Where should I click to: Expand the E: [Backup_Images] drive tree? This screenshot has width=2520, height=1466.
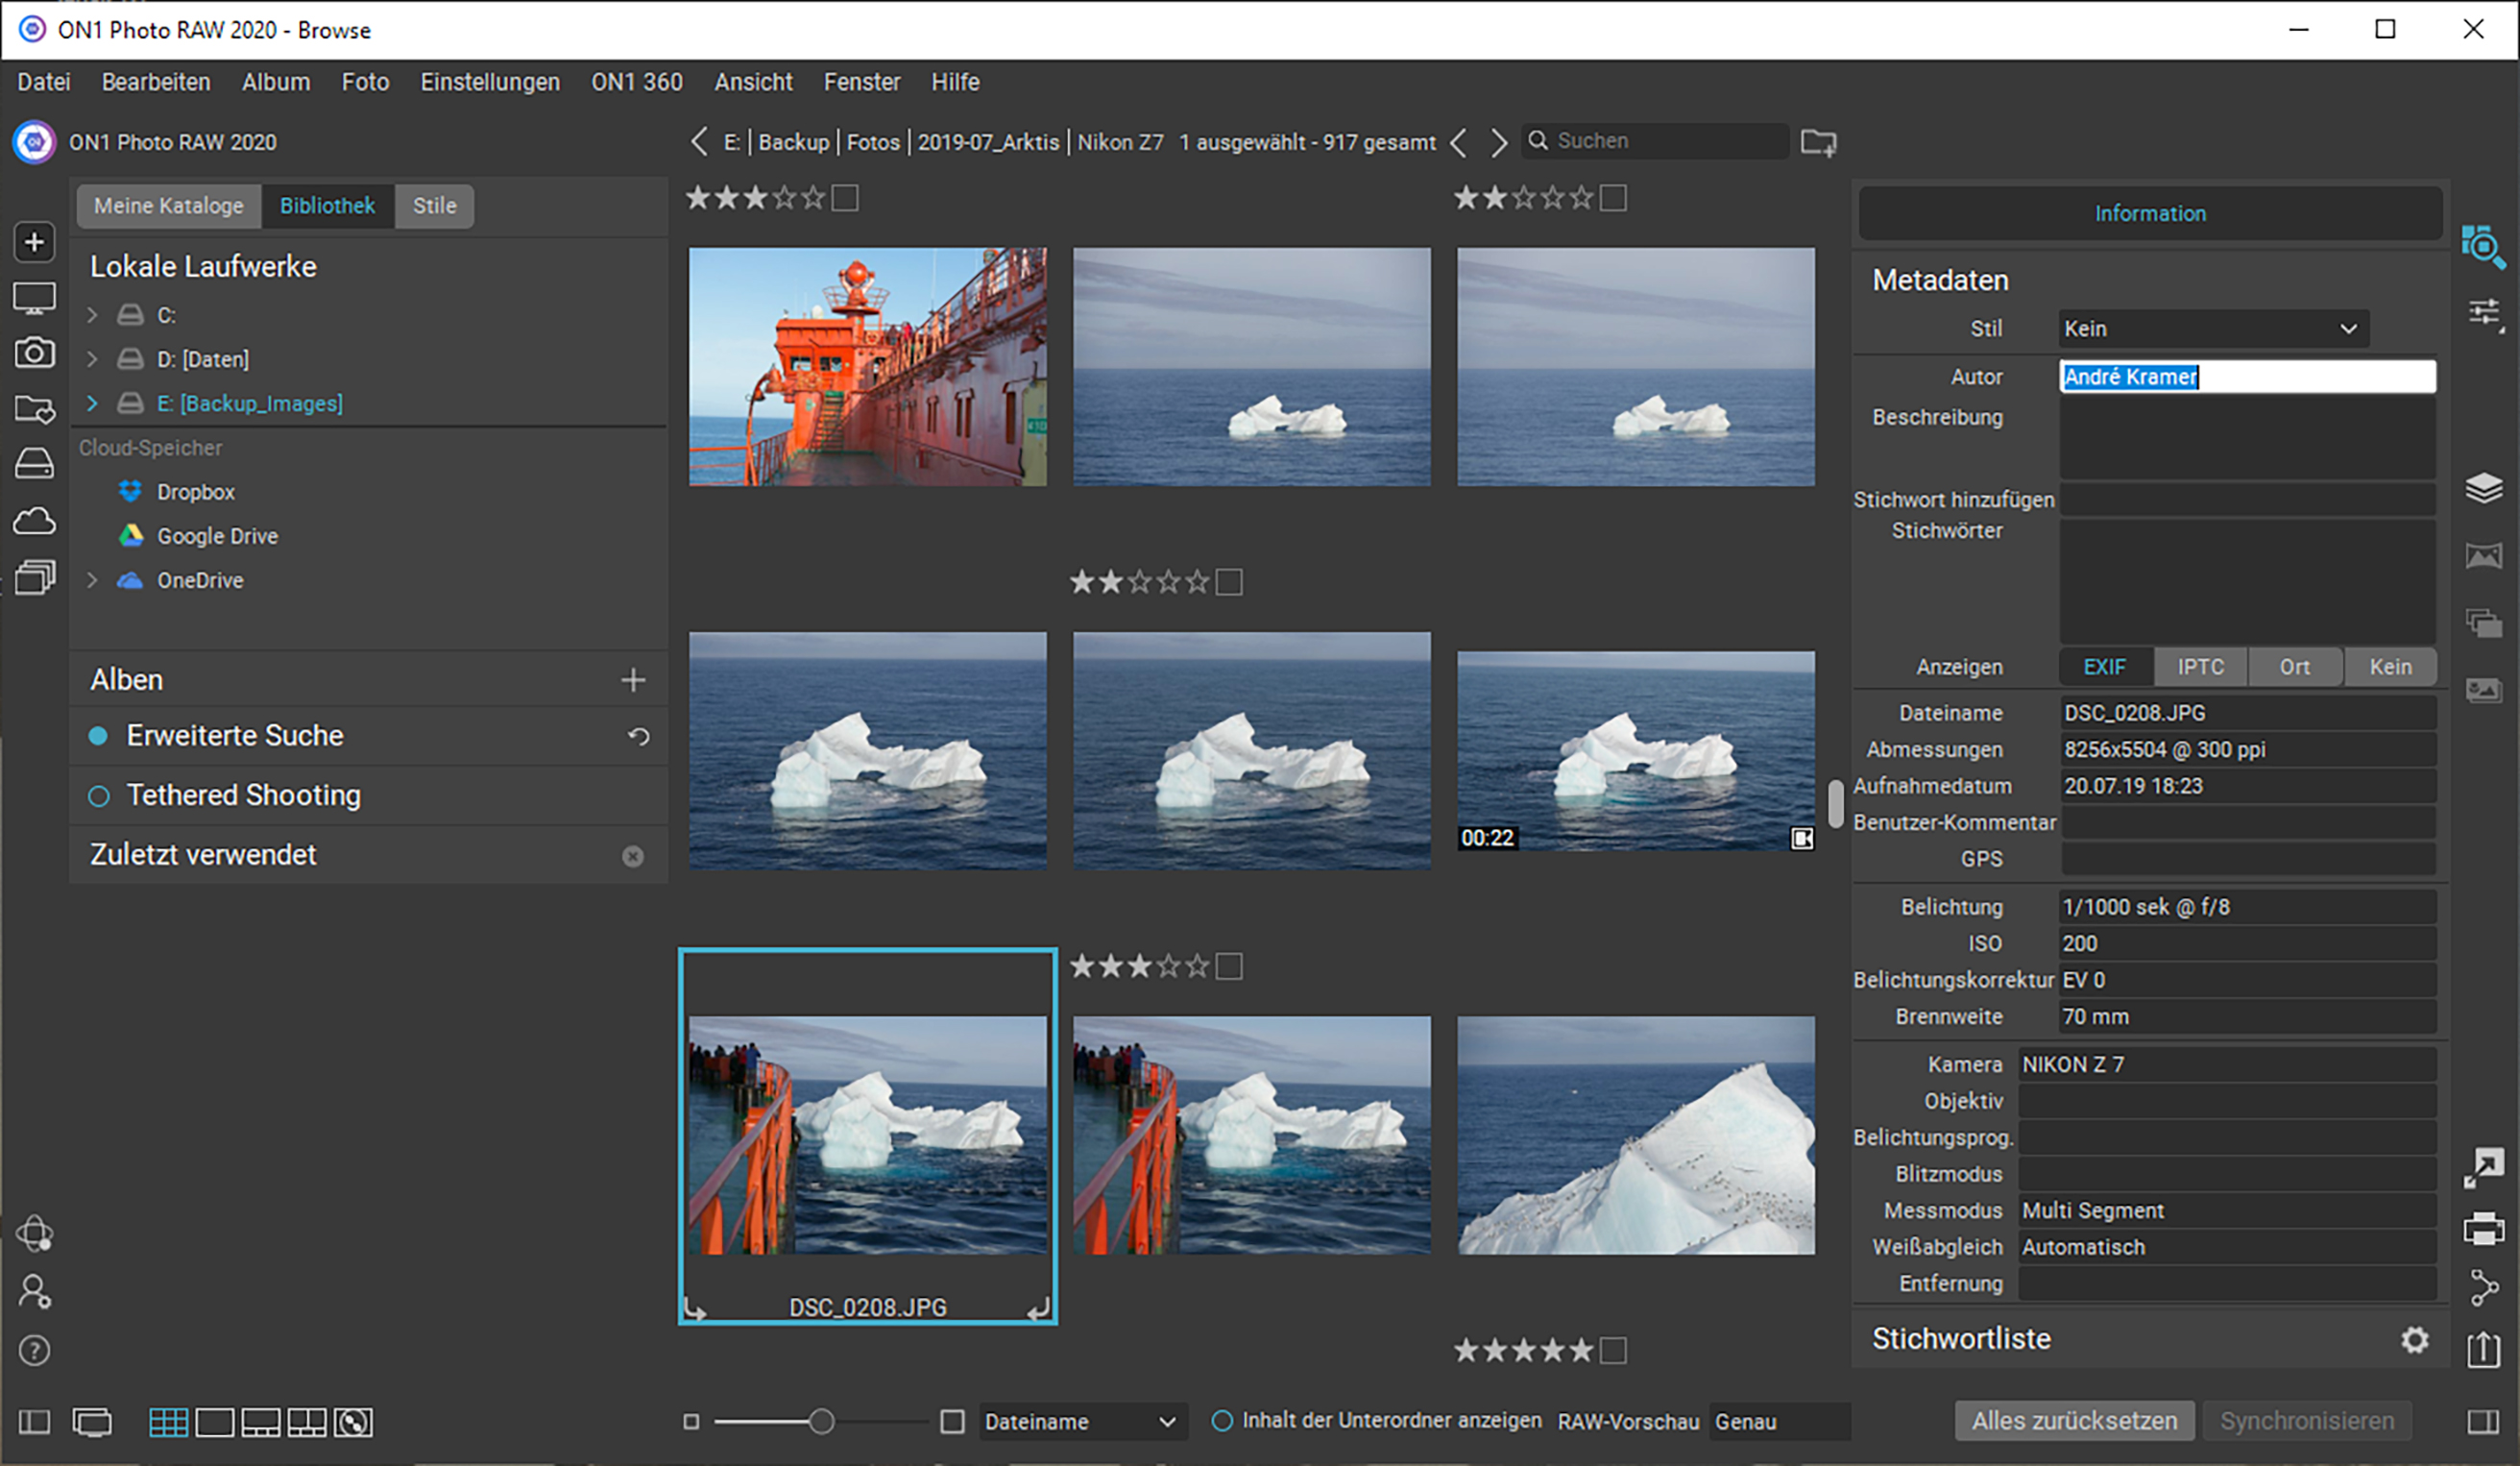click(92, 403)
